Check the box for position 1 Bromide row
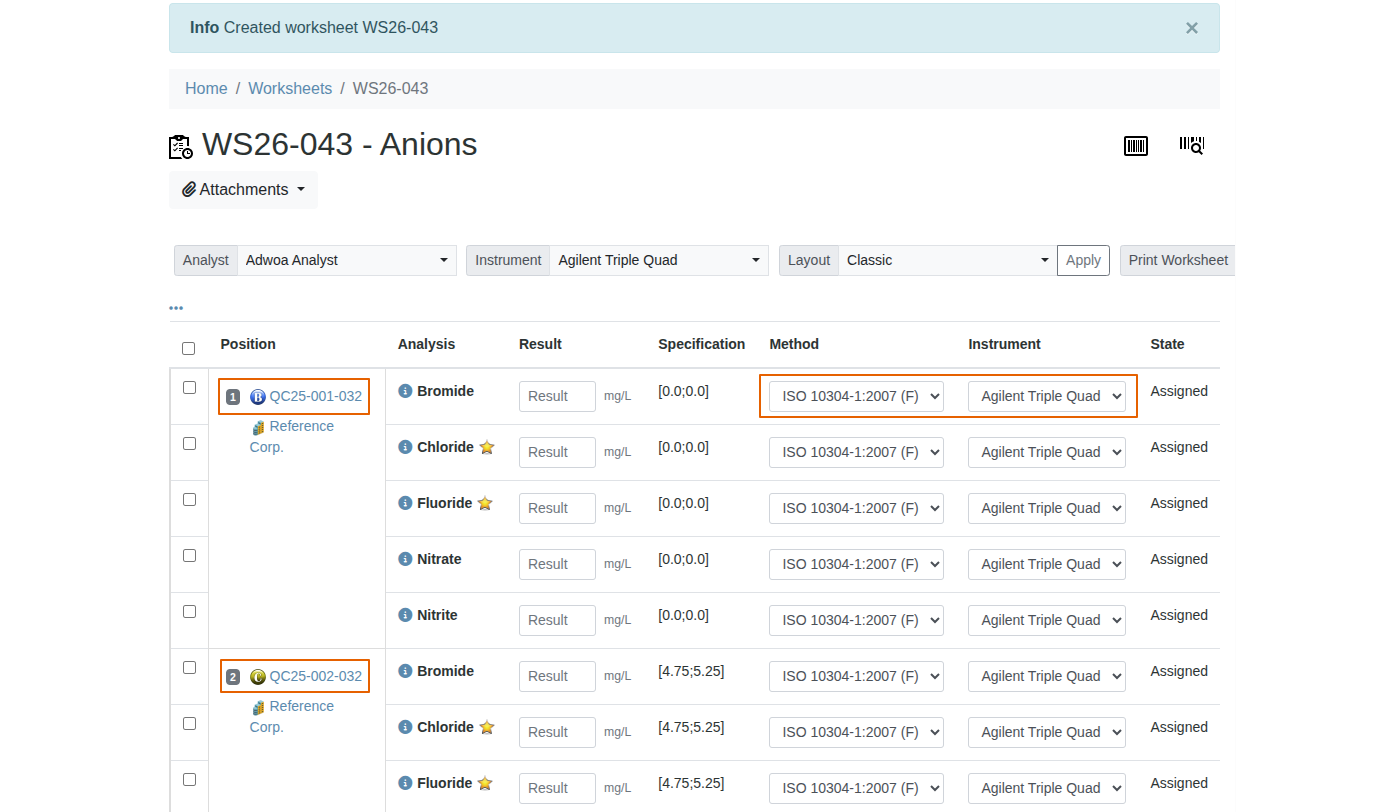Screen dimensions: 1400x812 tap(189, 388)
